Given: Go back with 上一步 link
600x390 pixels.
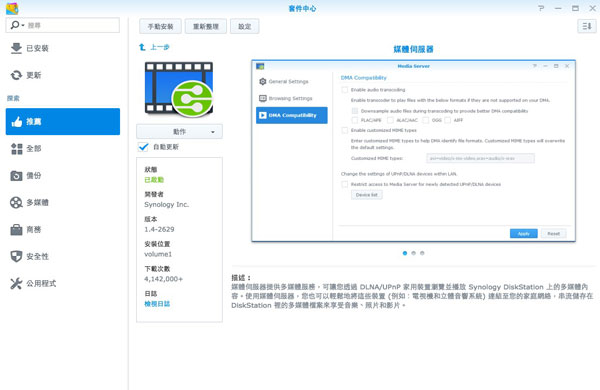Looking at the screenshot, I should (x=160, y=47).
